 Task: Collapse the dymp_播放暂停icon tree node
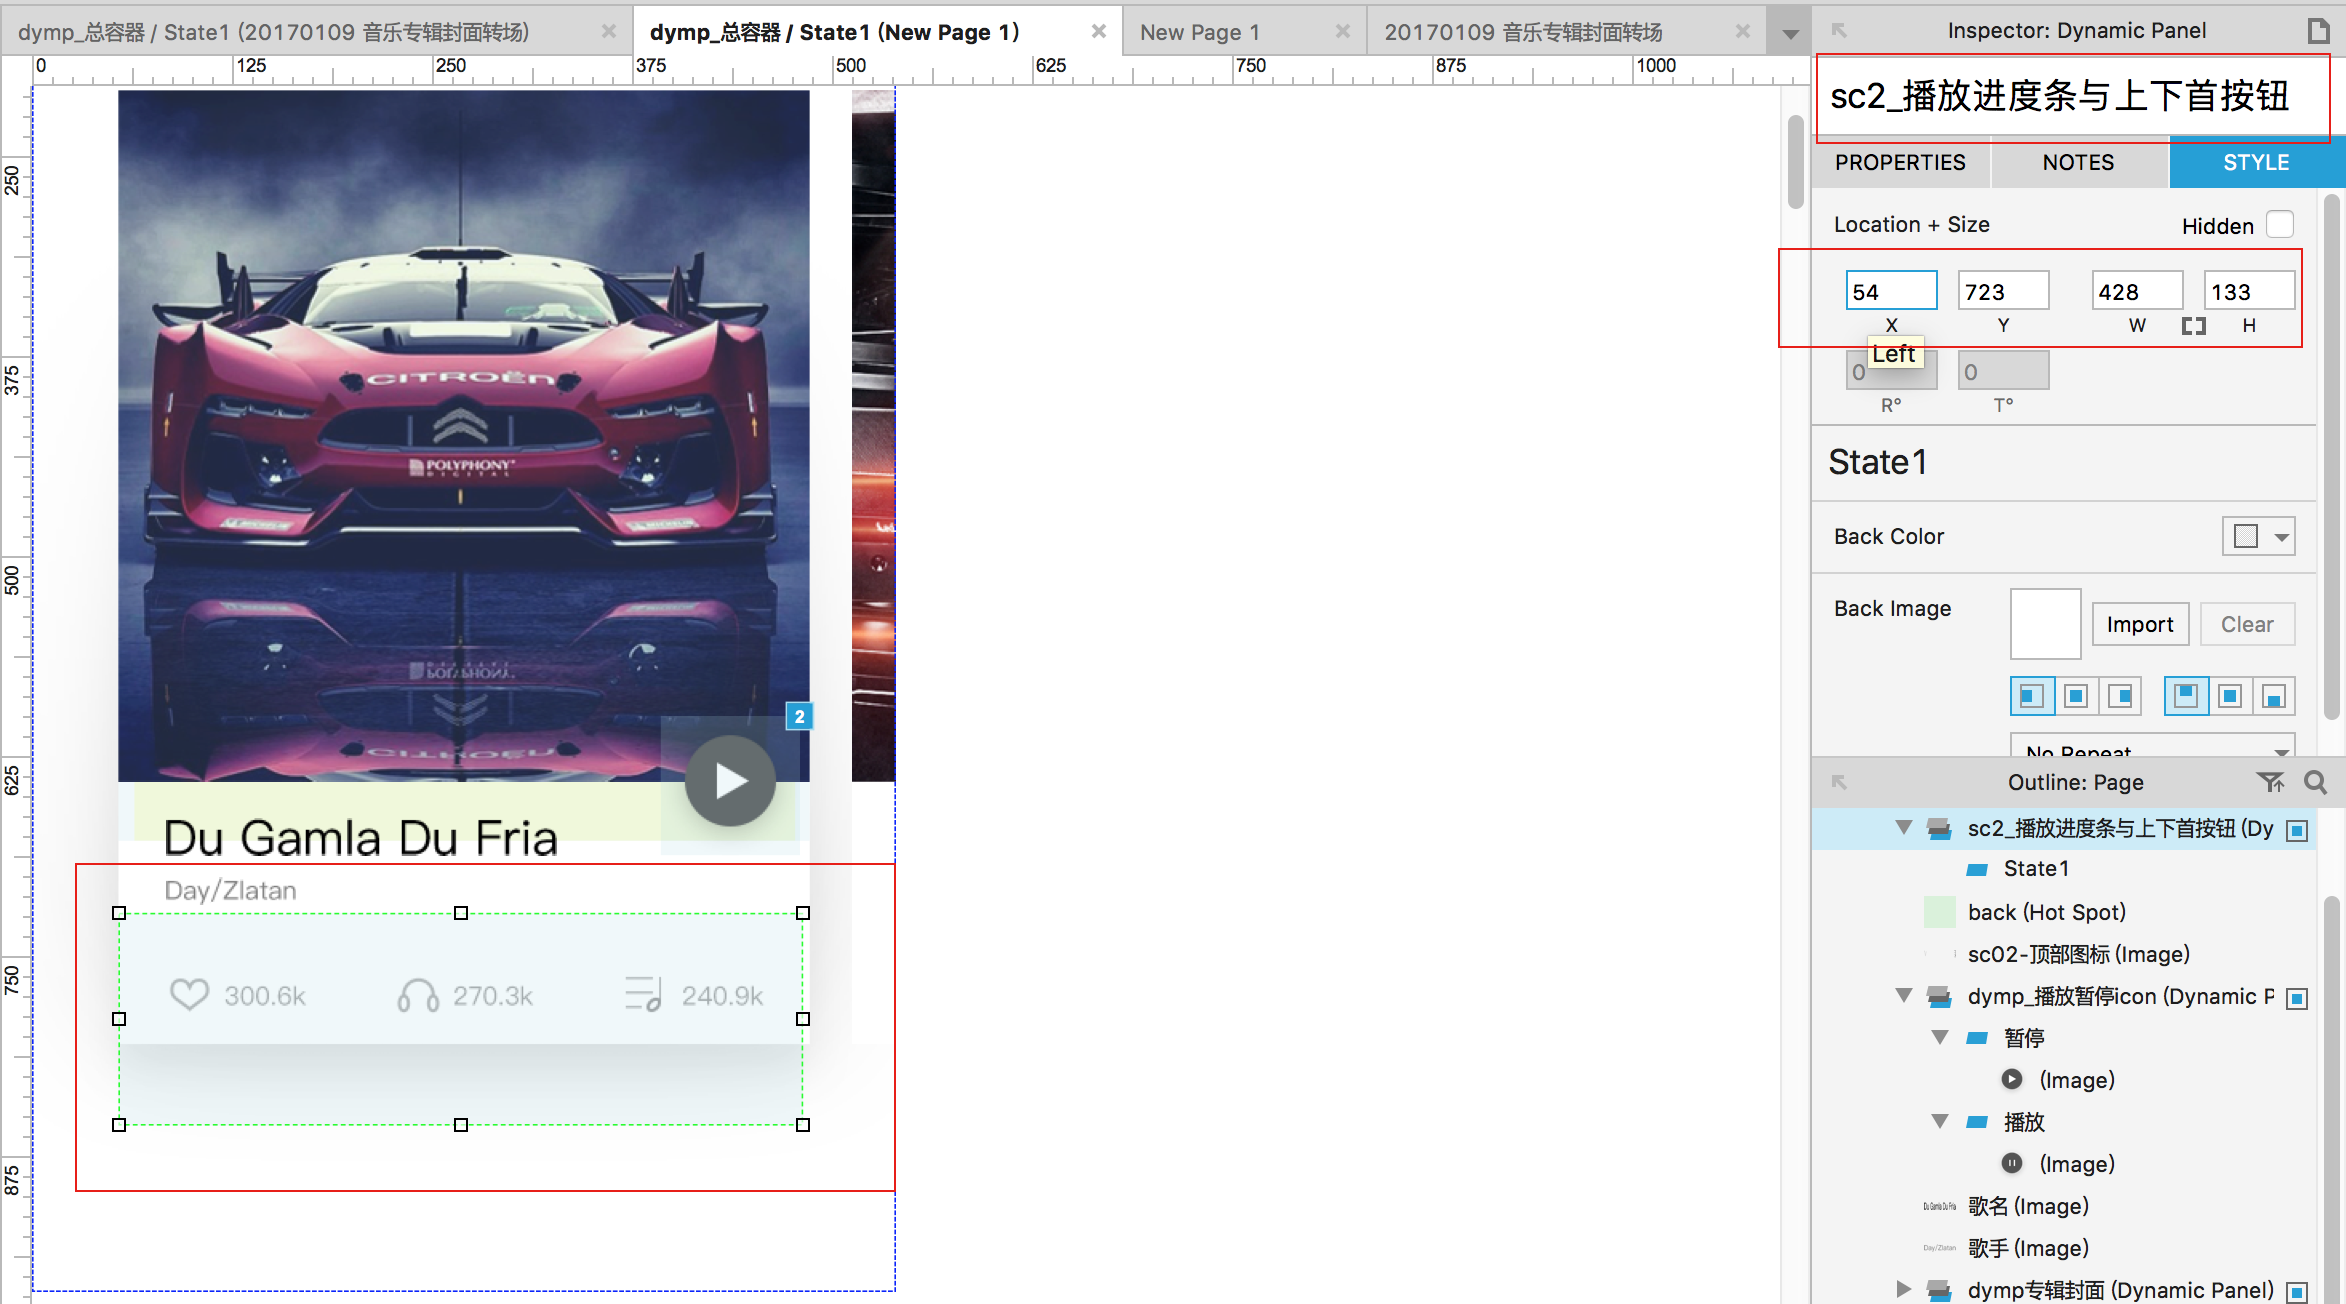tap(1904, 996)
